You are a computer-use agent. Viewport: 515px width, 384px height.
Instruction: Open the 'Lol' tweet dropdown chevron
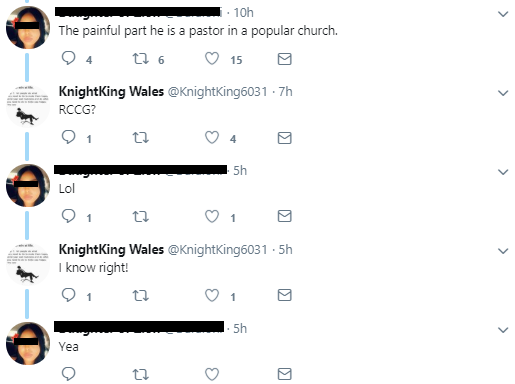pos(503,172)
